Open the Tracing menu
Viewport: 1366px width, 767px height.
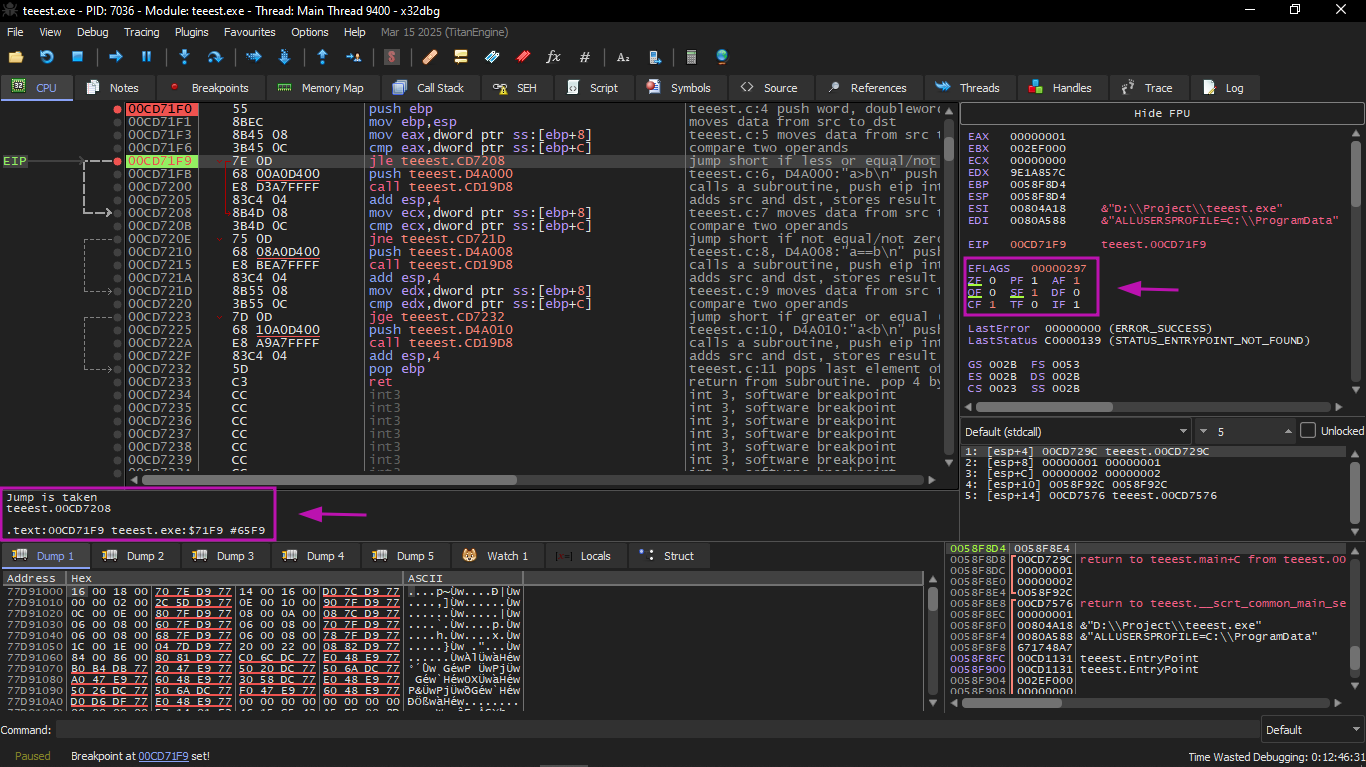coord(141,32)
